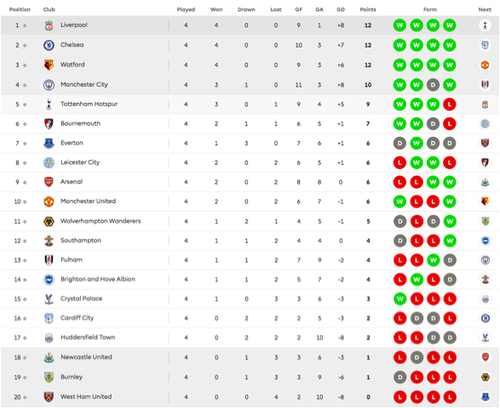The width and height of the screenshot is (500, 408).
Task: Click the Manchester City badge
Action: 49,85
